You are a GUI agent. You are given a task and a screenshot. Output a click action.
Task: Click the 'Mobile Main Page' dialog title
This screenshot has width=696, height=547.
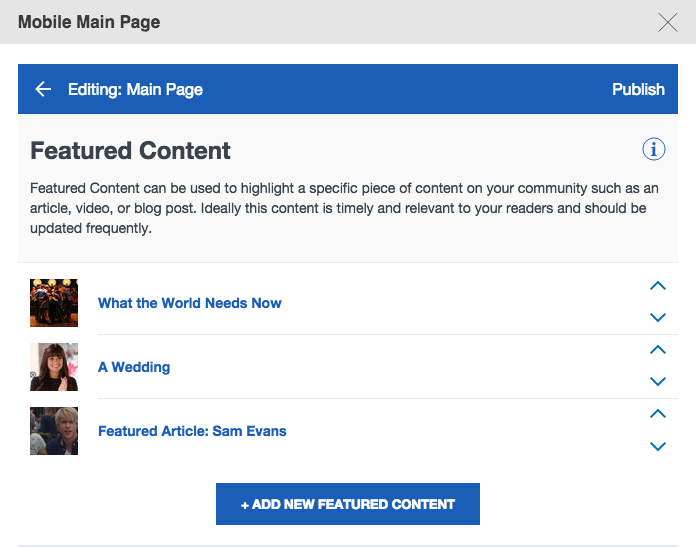(89, 22)
